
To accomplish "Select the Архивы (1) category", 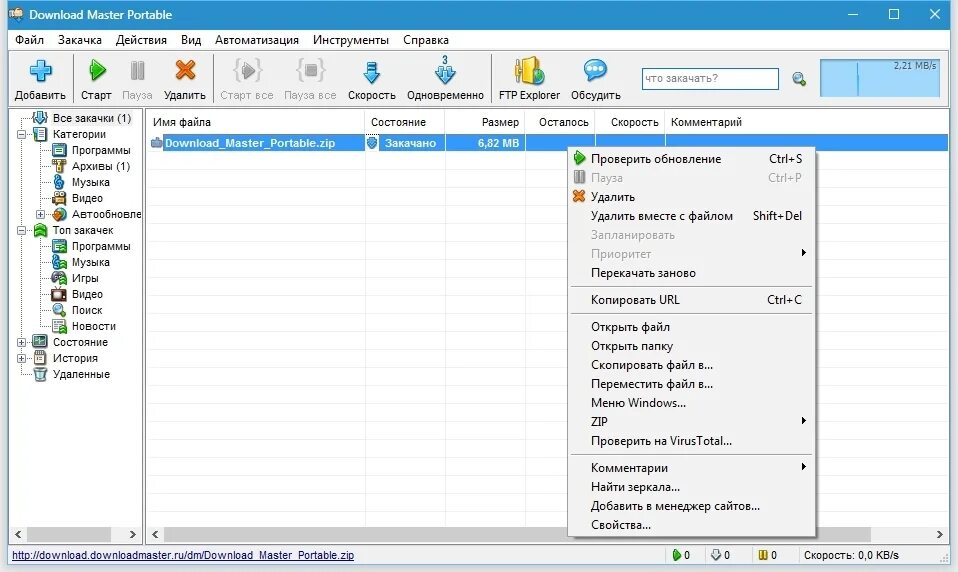I will point(101,166).
